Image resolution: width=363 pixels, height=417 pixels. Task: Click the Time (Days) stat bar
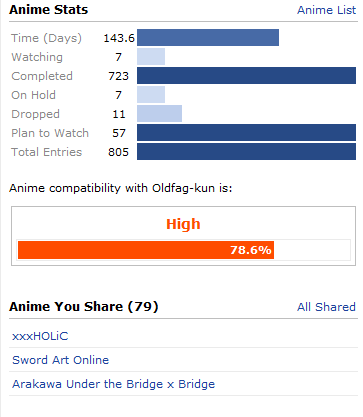click(208, 38)
